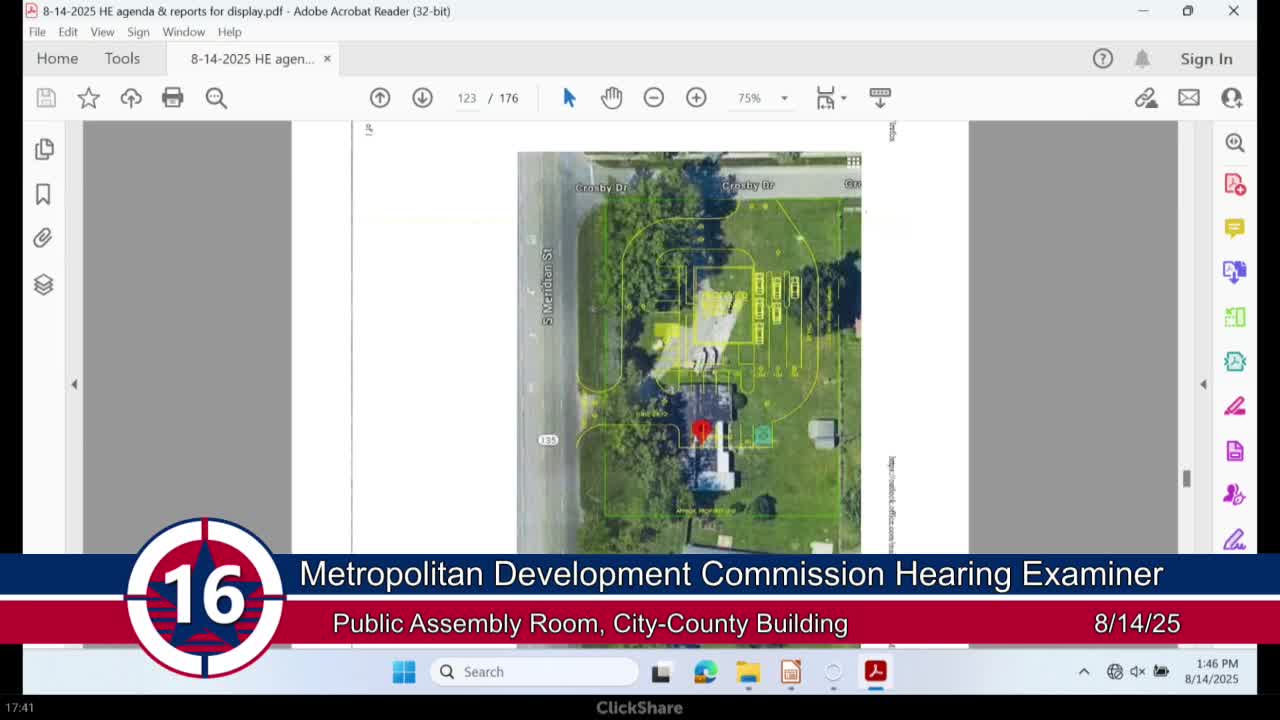Open Task View from the taskbar
The width and height of the screenshot is (1280, 720).
coord(661,672)
